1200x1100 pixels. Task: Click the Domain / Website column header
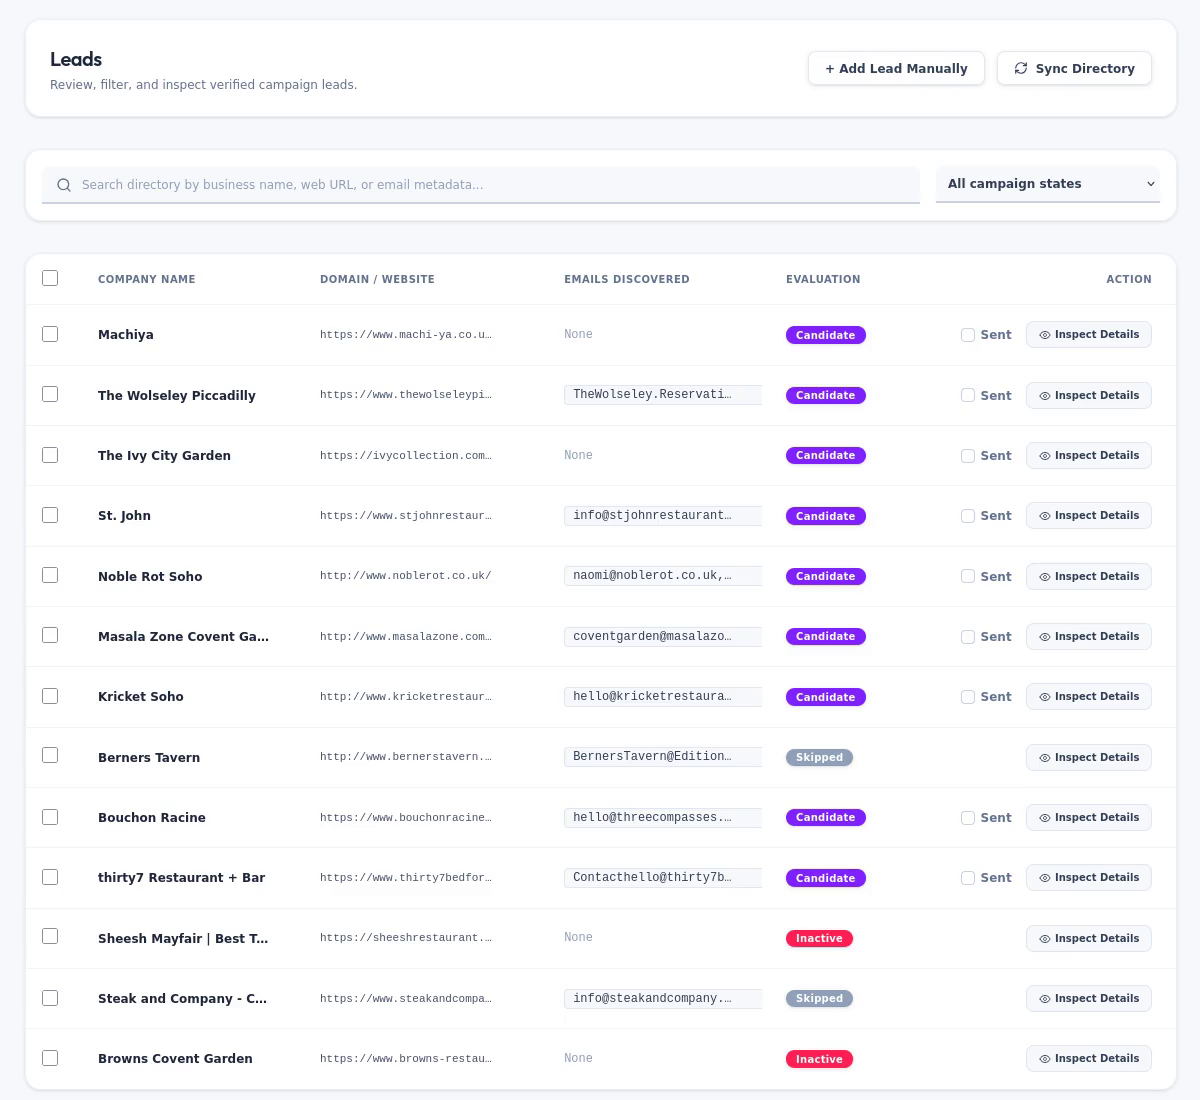pos(377,279)
